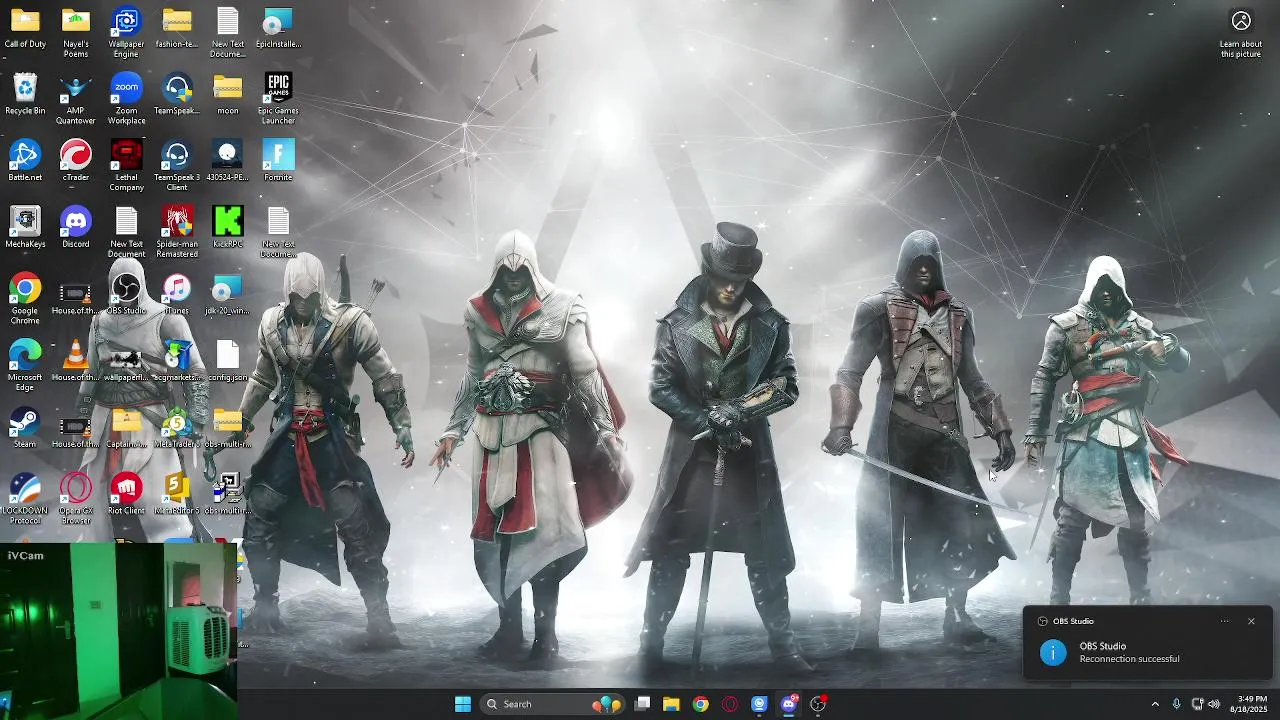
Task: Open the iVCam taskbar icon
Action: (x=759, y=704)
